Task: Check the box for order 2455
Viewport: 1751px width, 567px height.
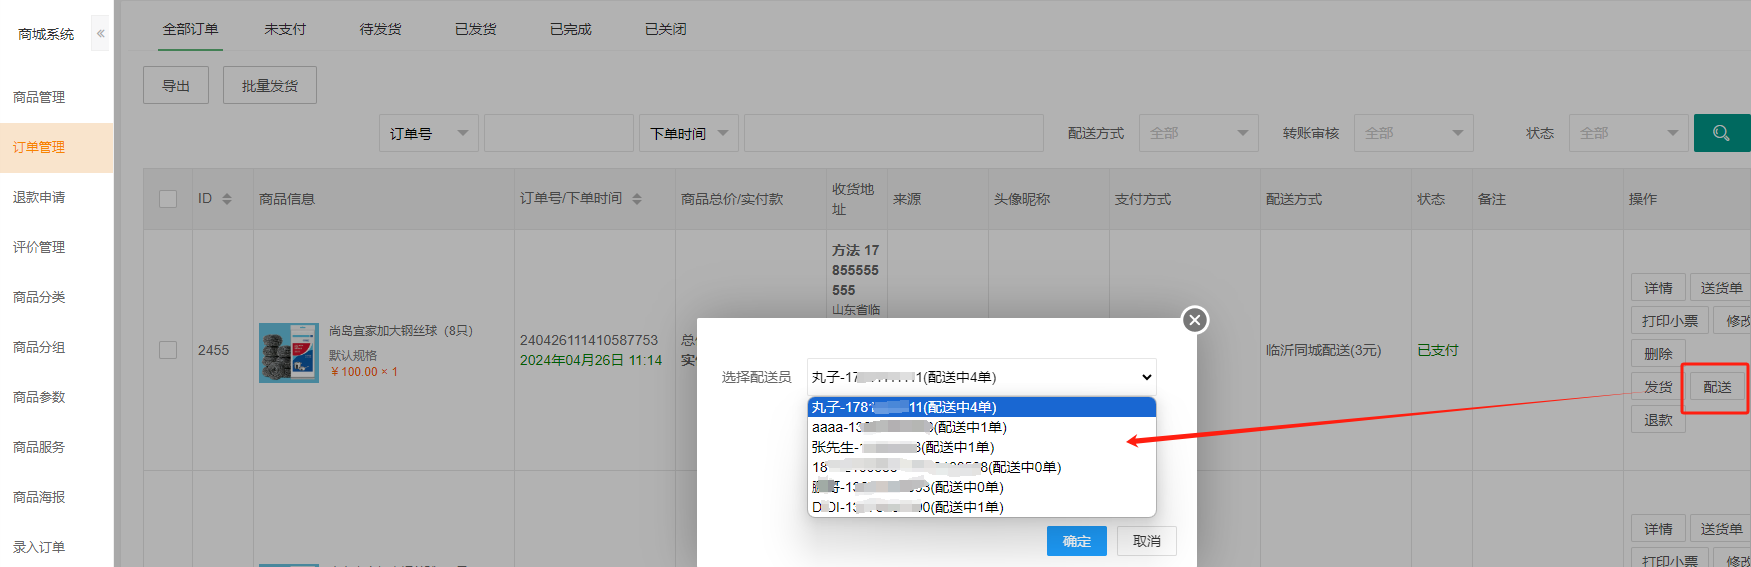Action: [168, 350]
